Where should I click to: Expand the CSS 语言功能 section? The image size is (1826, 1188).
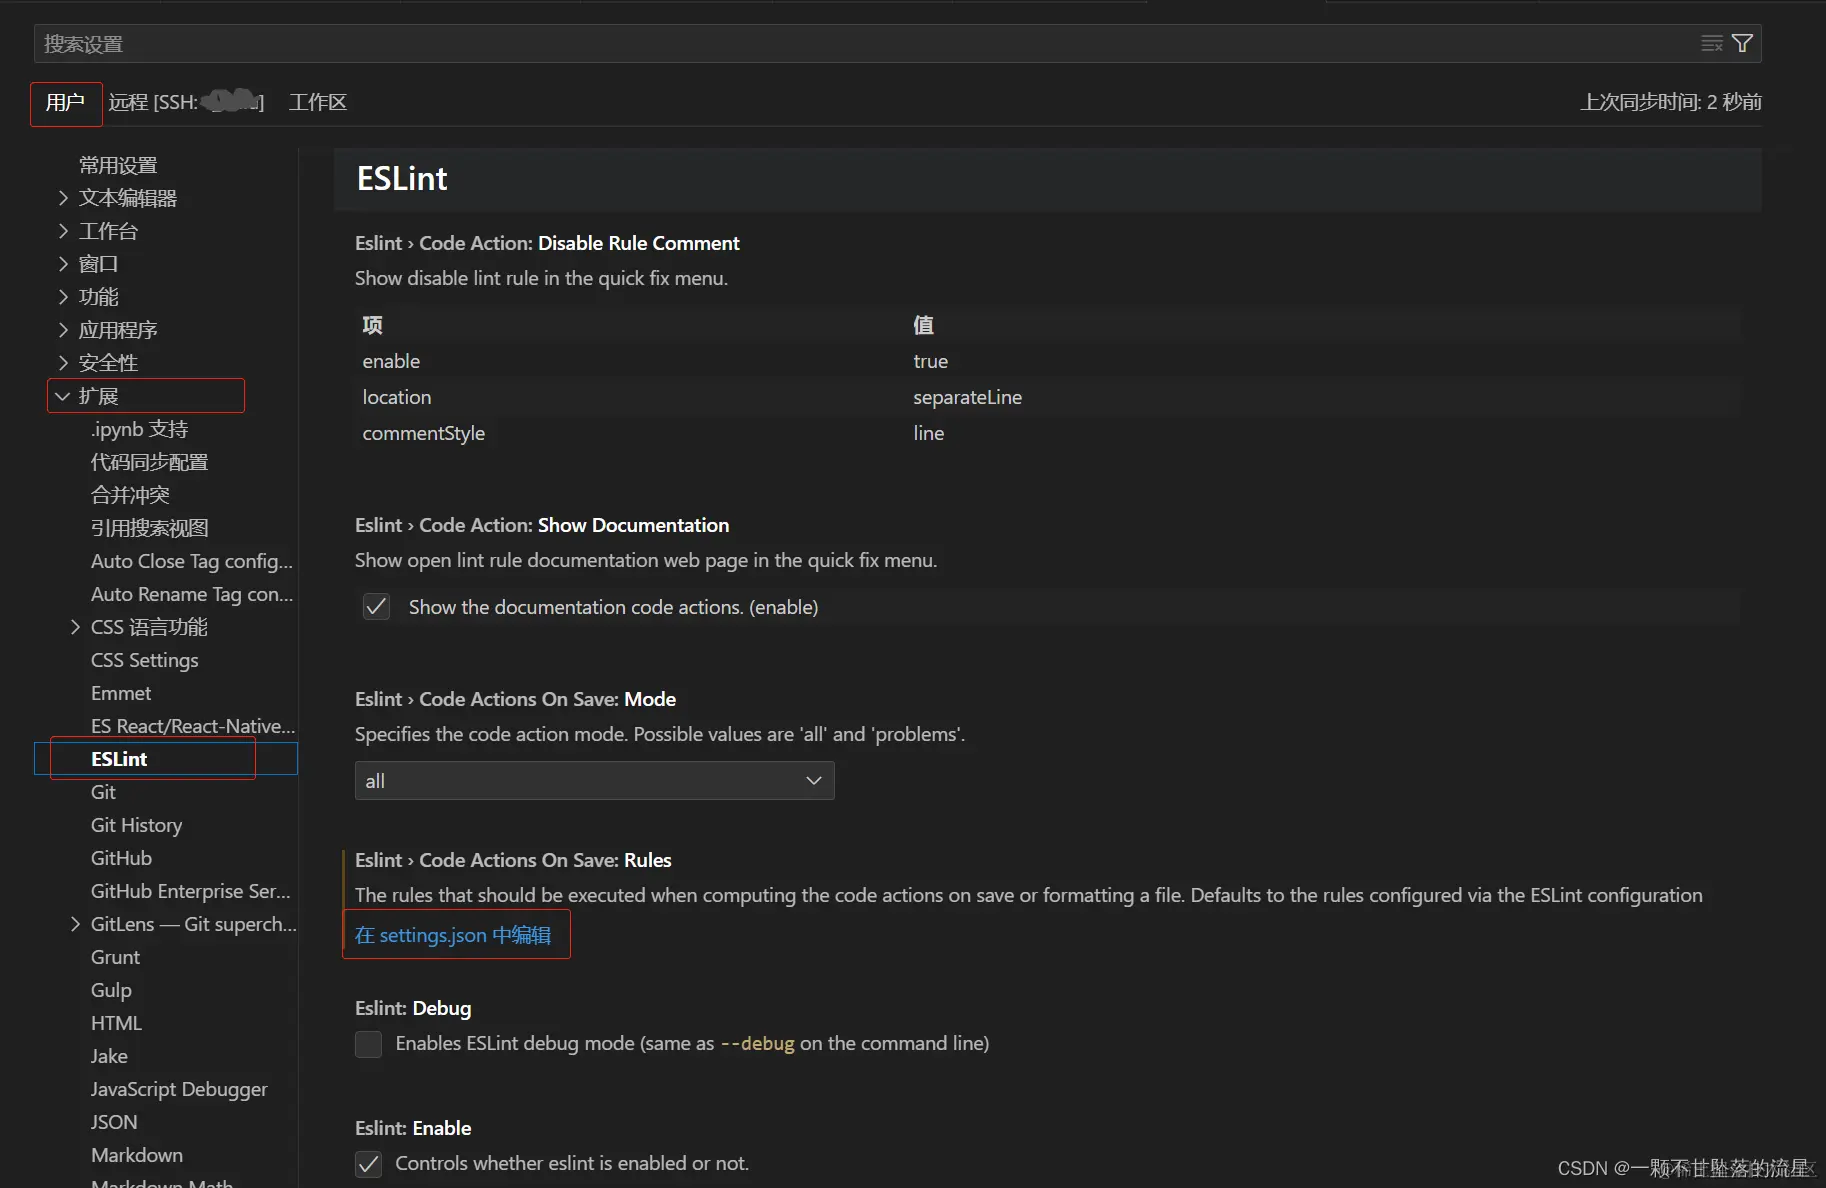tap(75, 627)
